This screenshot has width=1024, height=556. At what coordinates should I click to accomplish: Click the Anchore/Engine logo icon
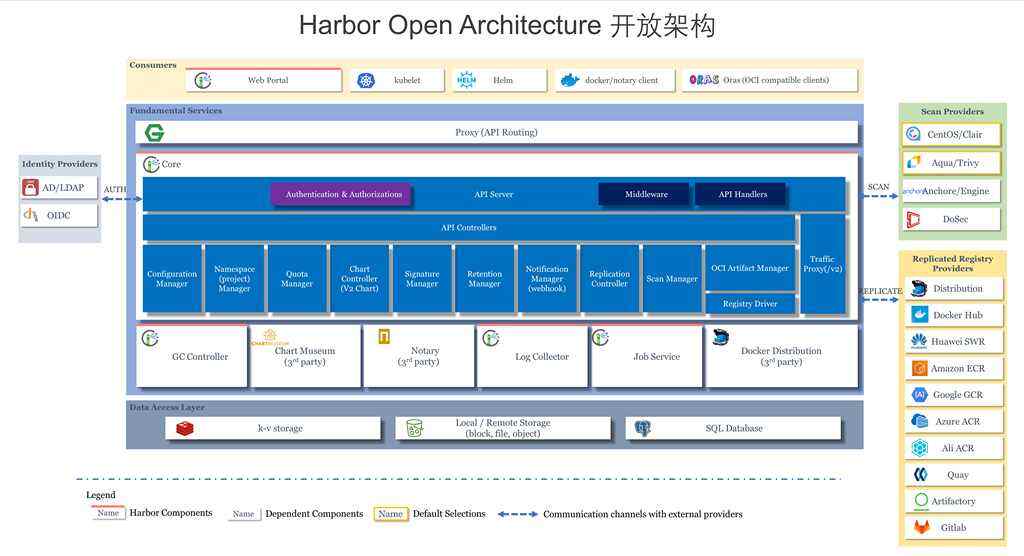coord(912,191)
